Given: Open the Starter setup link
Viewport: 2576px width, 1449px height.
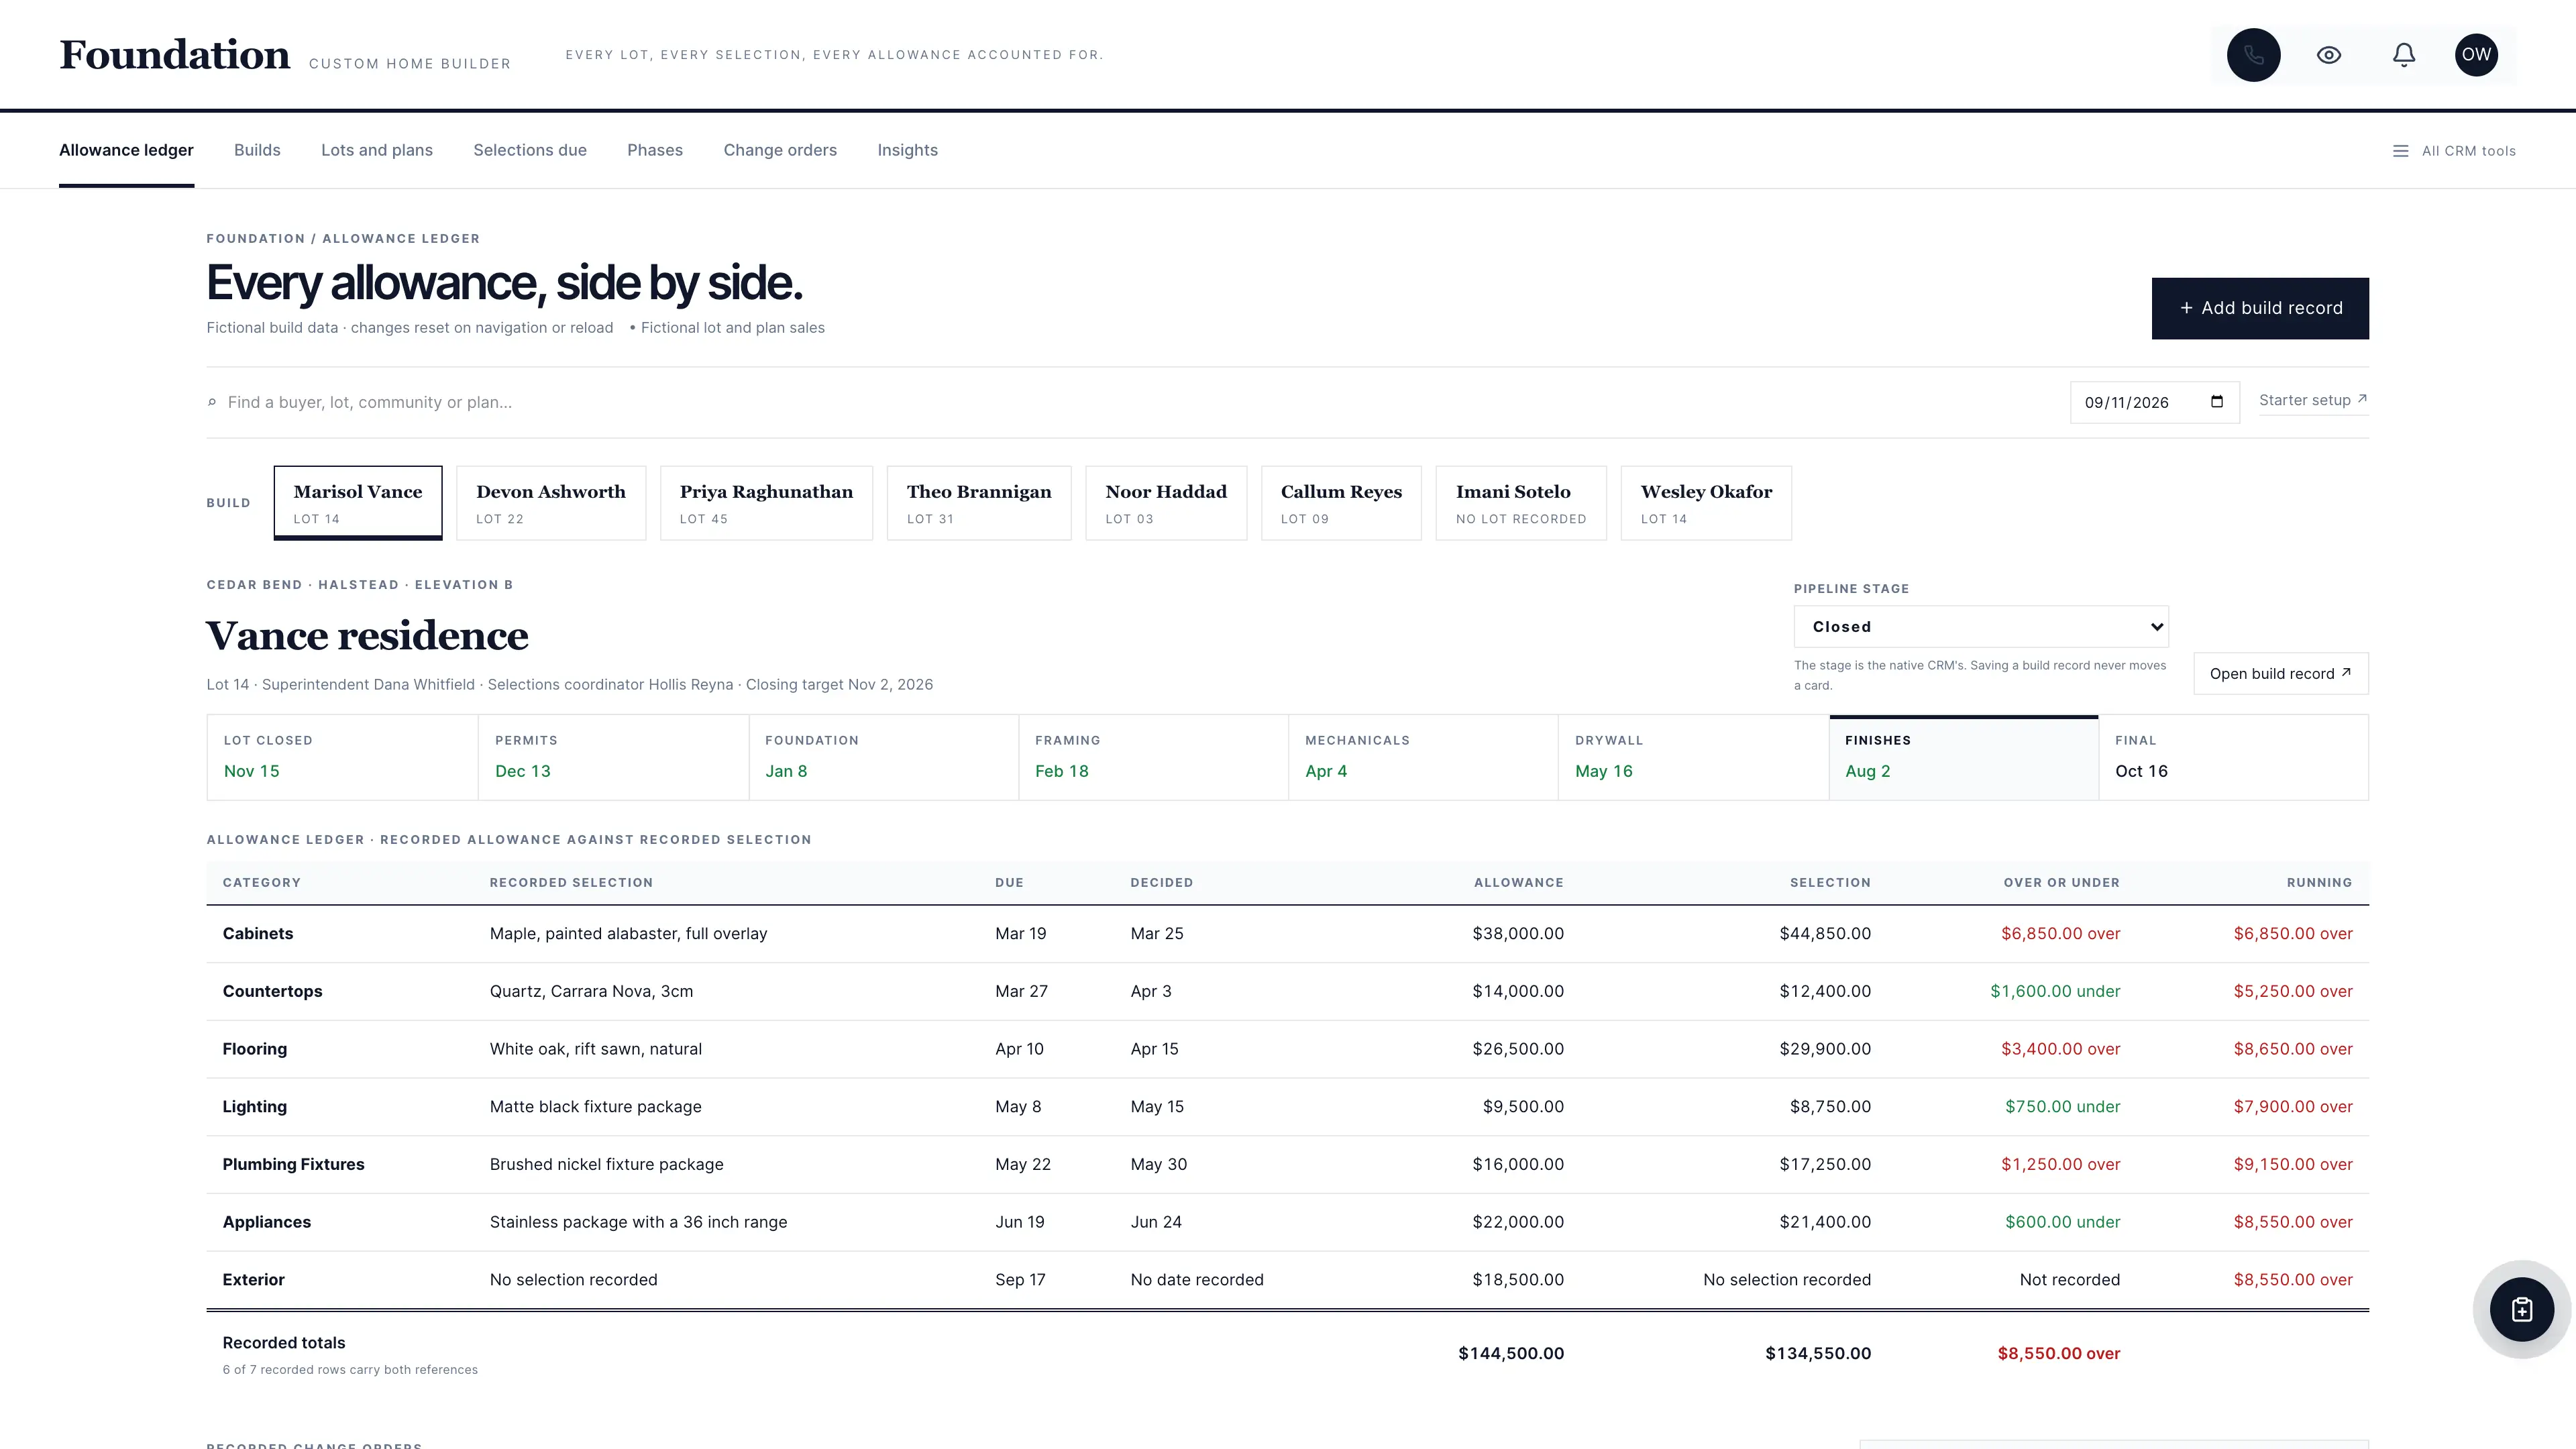Looking at the screenshot, I should click(2313, 400).
